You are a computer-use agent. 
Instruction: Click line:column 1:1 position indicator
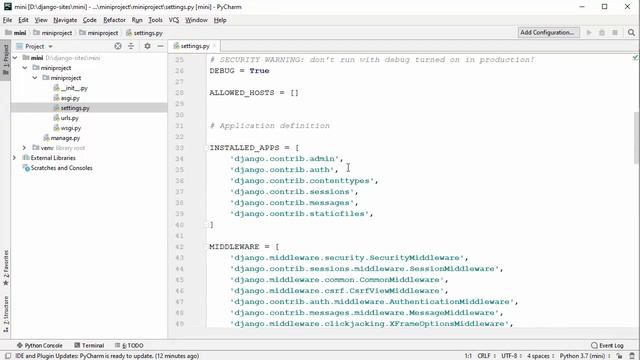(468, 356)
